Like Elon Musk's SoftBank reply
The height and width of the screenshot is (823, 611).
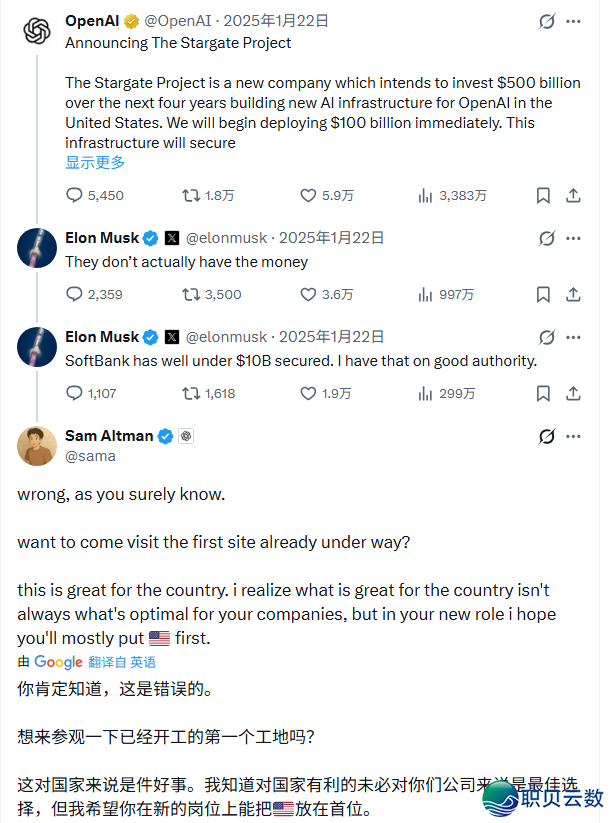coord(306,393)
